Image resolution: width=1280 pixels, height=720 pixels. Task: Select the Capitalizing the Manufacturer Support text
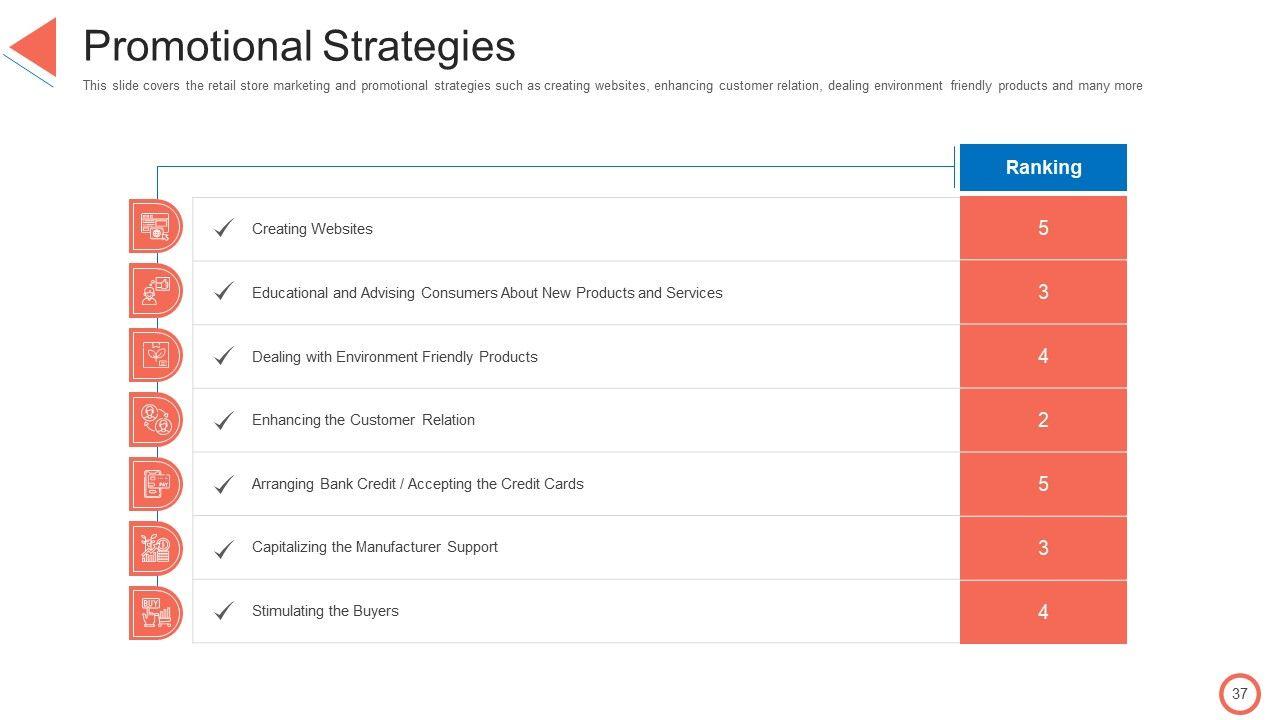(x=374, y=547)
